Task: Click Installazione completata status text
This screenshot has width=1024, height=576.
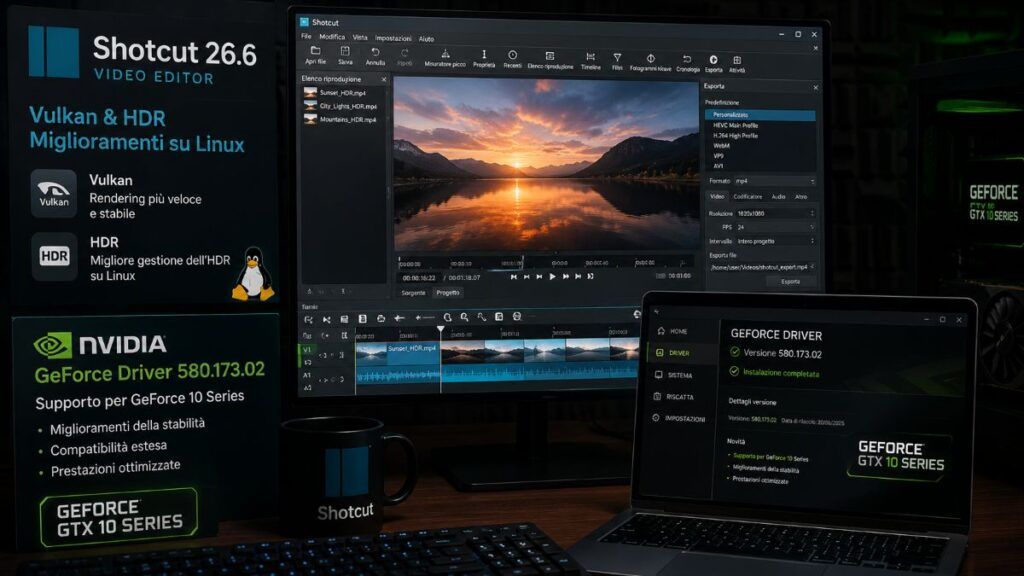Action: [781, 373]
